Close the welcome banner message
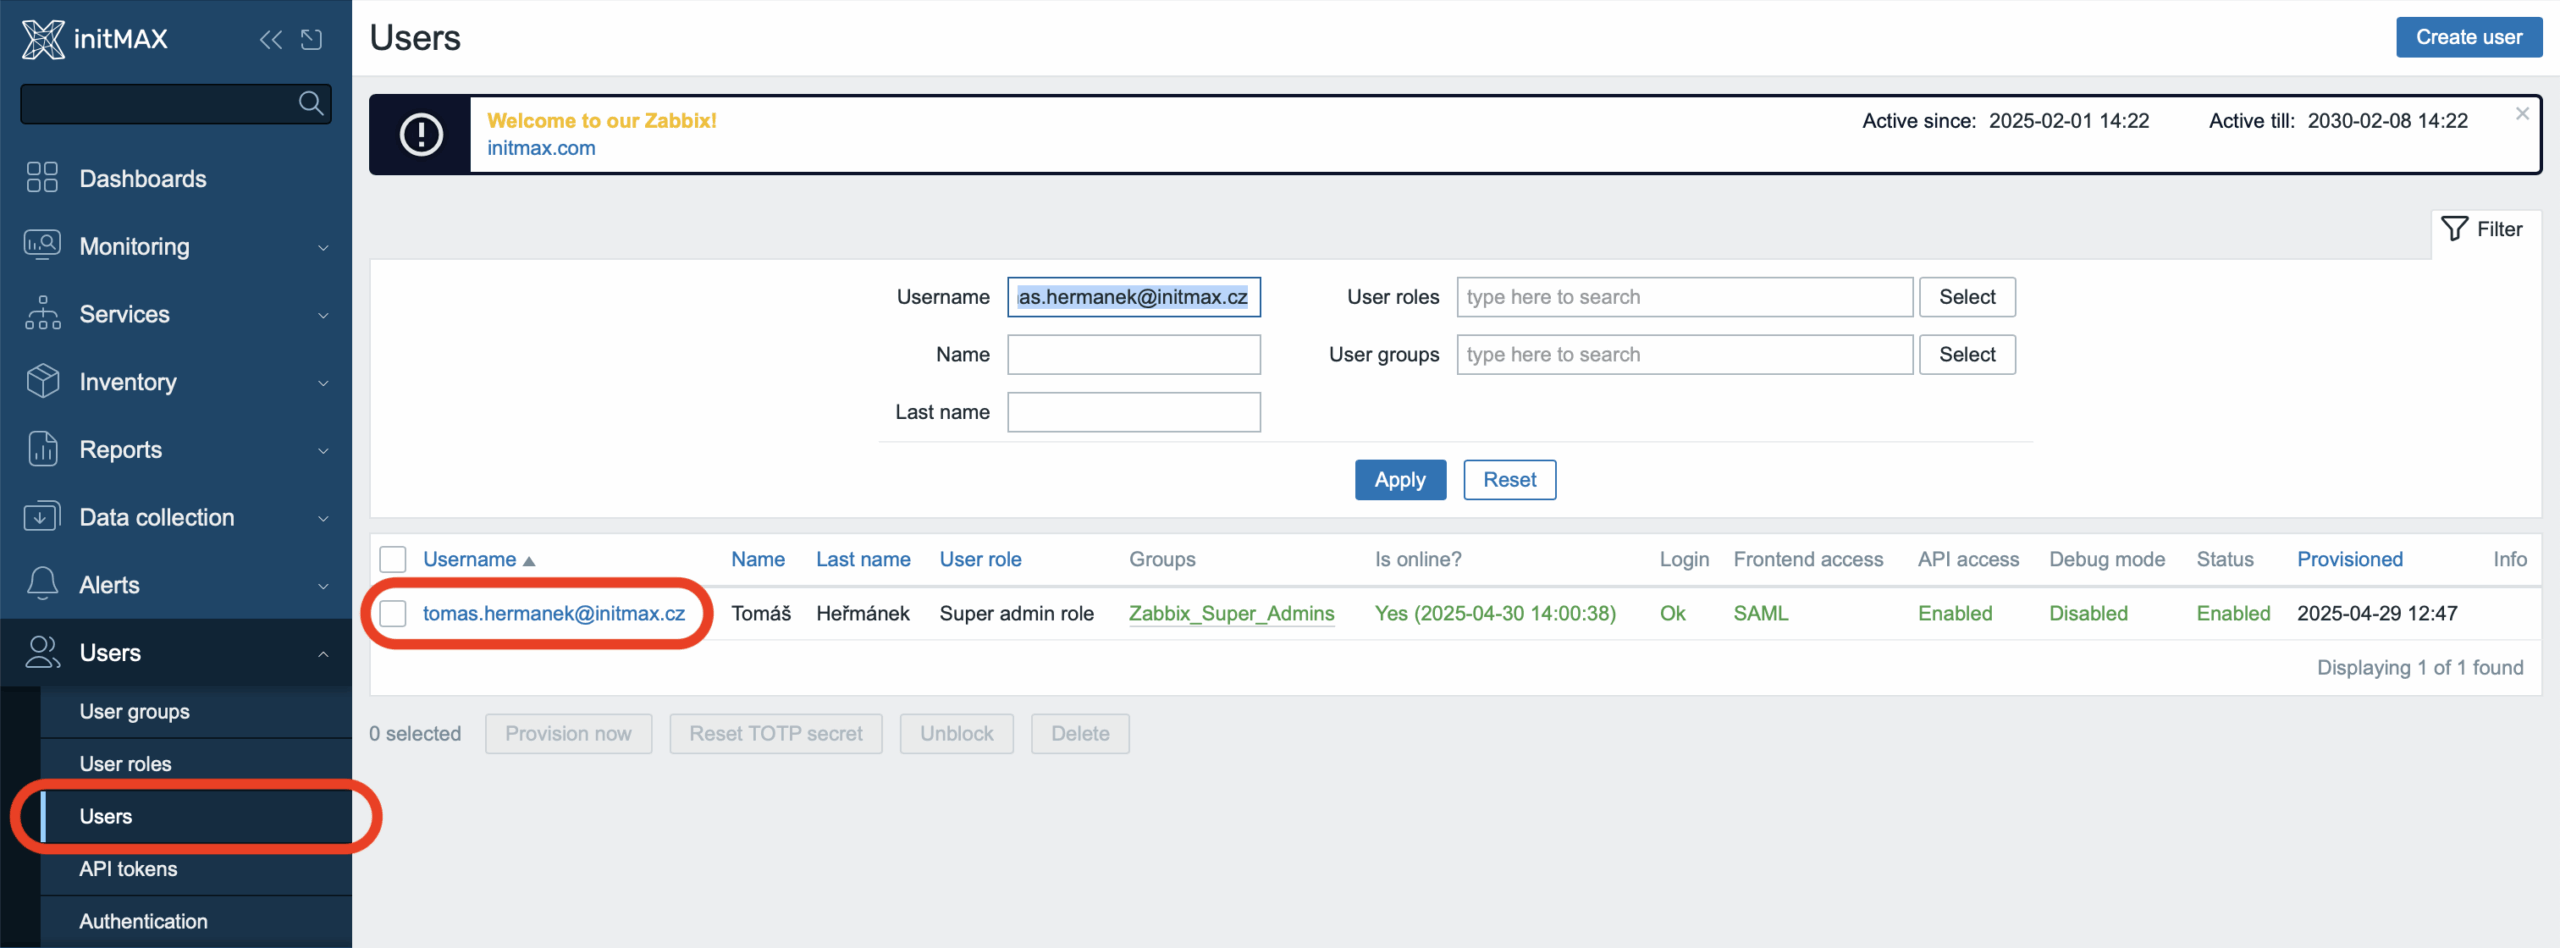 pyautogui.click(x=2522, y=114)
